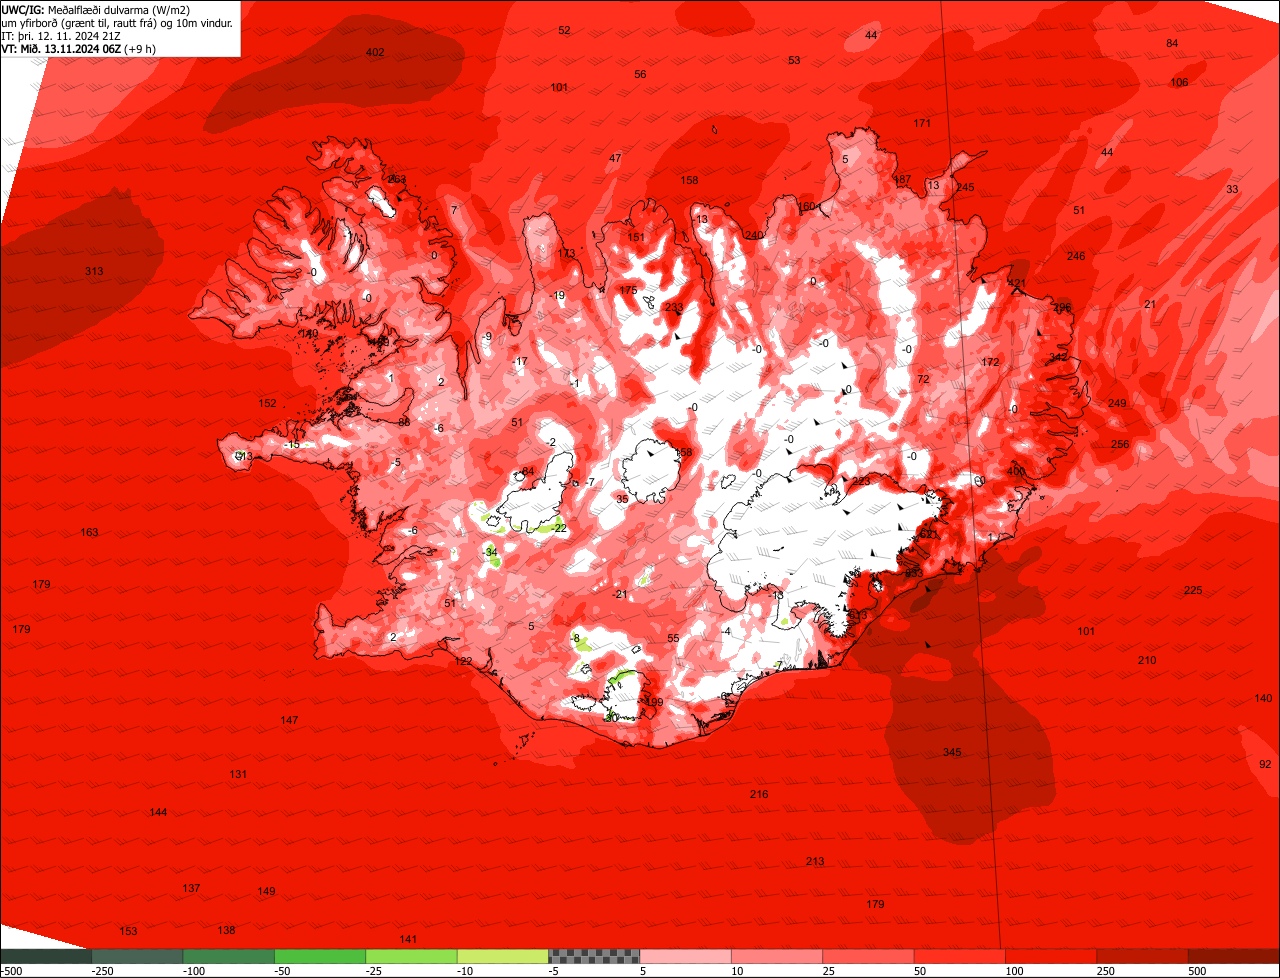Select the legend swatch between -10 and -5

click(503, 956)
